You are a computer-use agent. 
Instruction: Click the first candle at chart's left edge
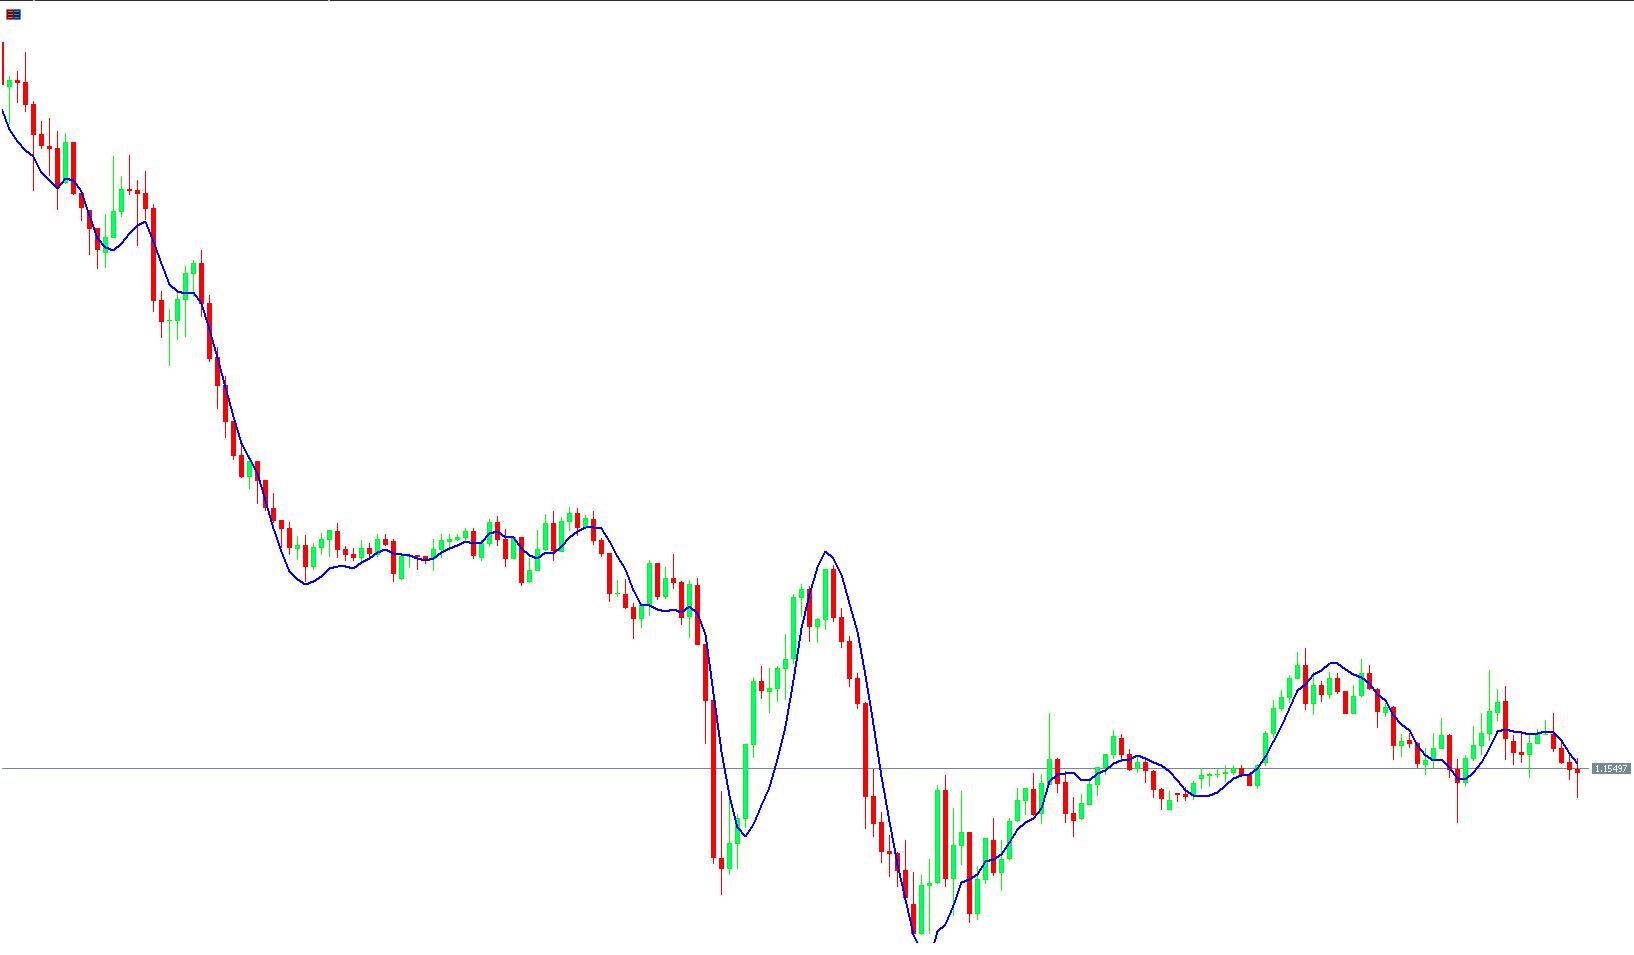pyautogui.click(x=3, y=62)
